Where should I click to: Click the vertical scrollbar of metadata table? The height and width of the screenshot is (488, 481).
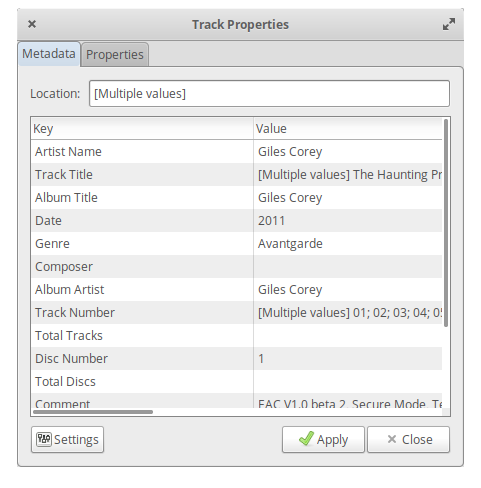[446, 223]
